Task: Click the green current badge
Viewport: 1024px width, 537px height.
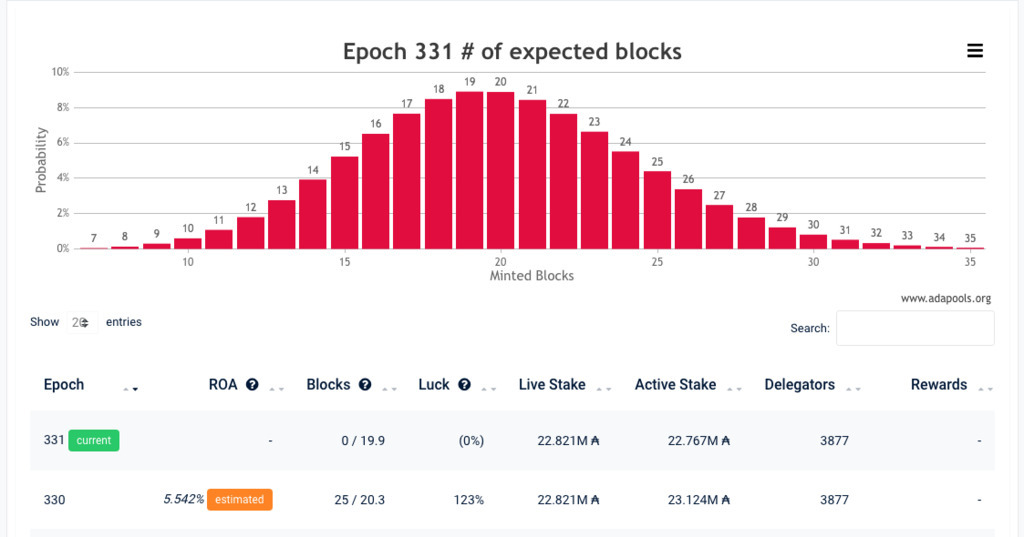Action: 94,440
